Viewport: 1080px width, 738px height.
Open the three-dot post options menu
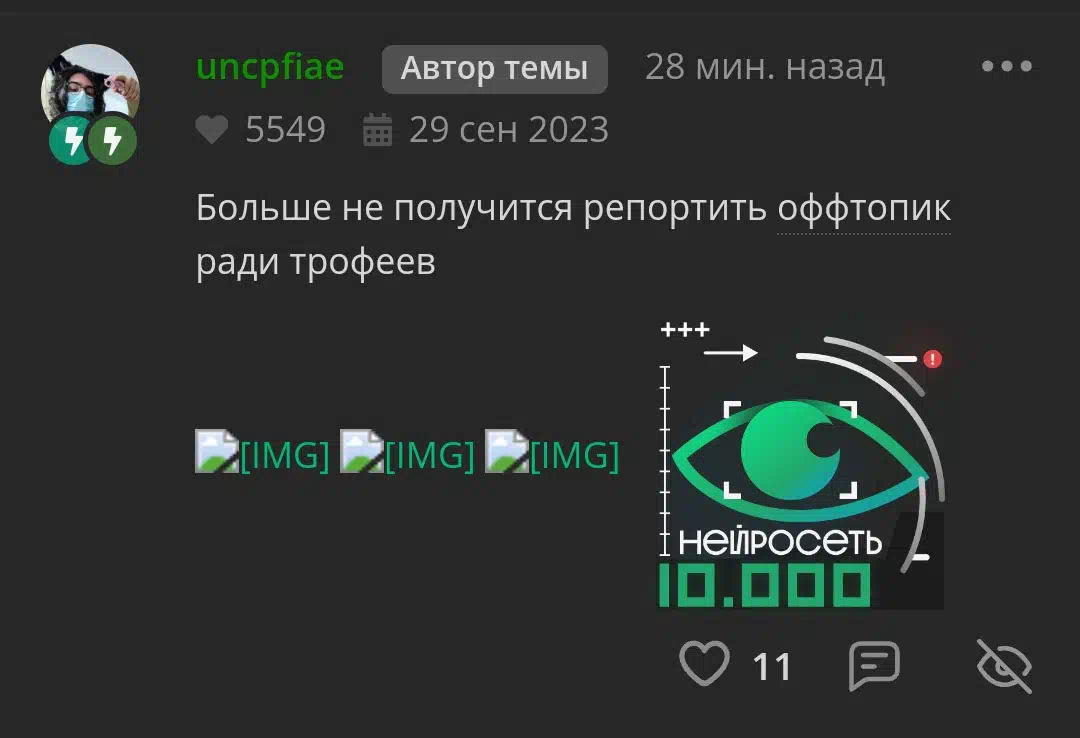coord(1006,66)
